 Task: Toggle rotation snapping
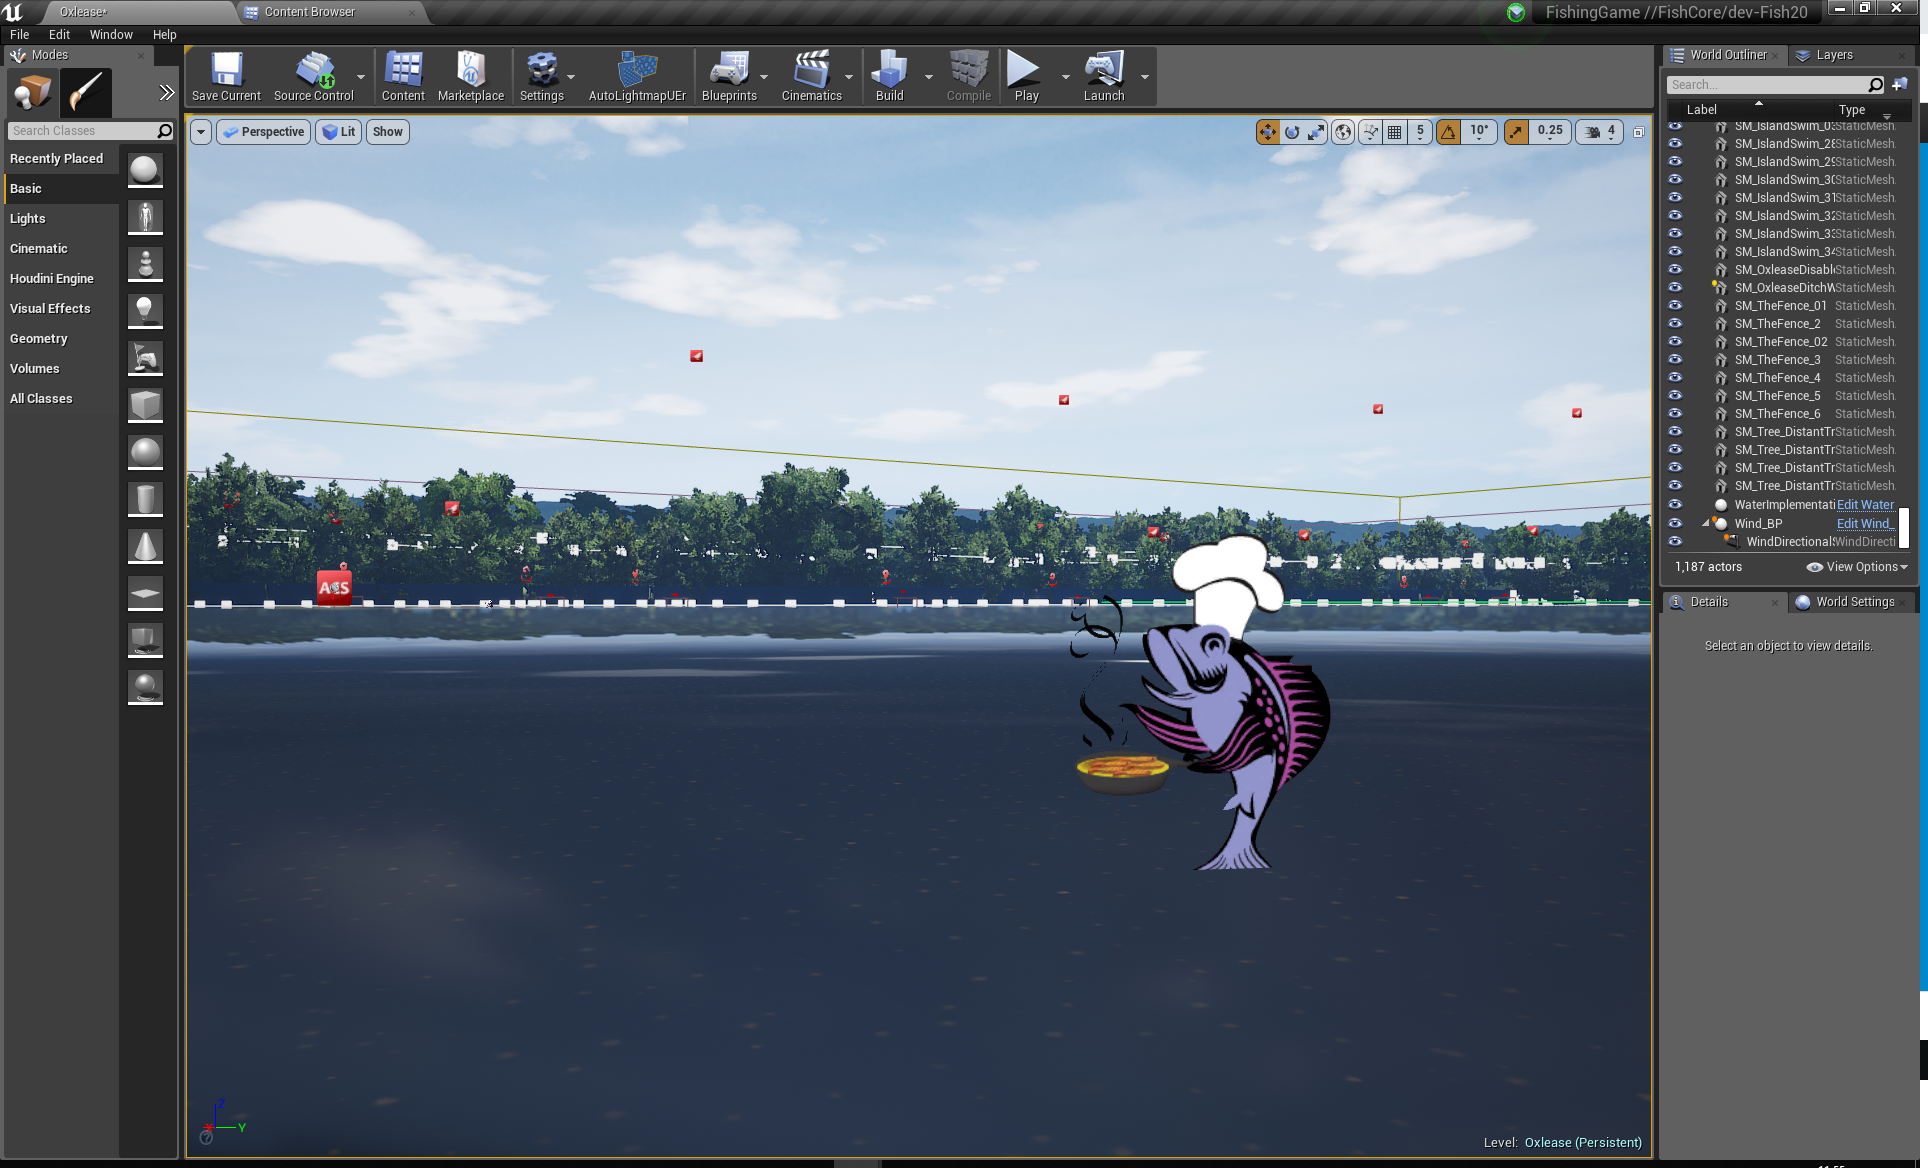click(1448, 132)
